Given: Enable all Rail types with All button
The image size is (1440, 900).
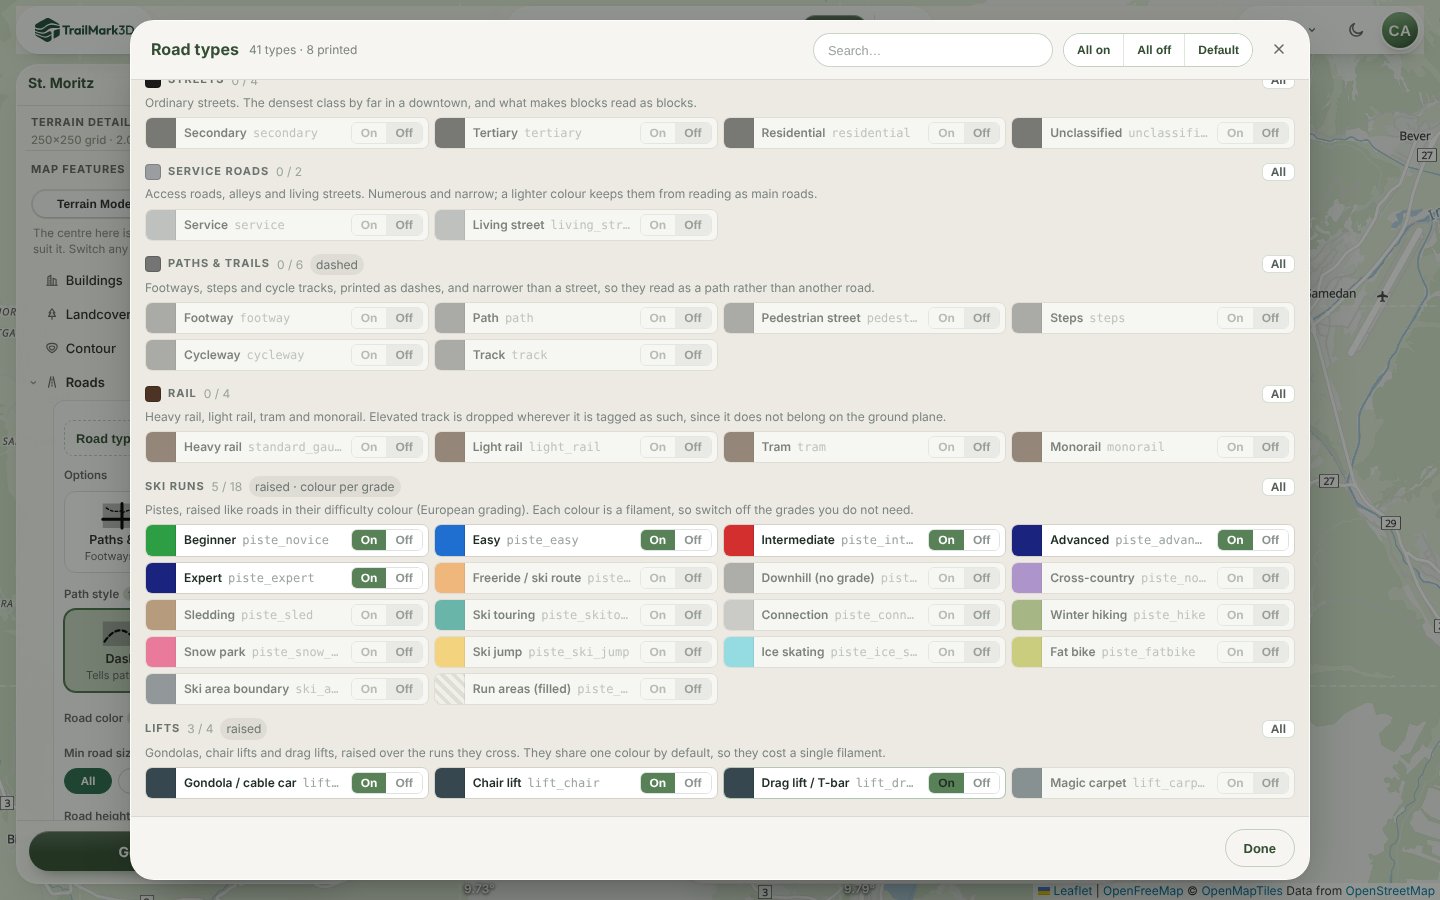Looking at the screenshot, I should 1278,394.
